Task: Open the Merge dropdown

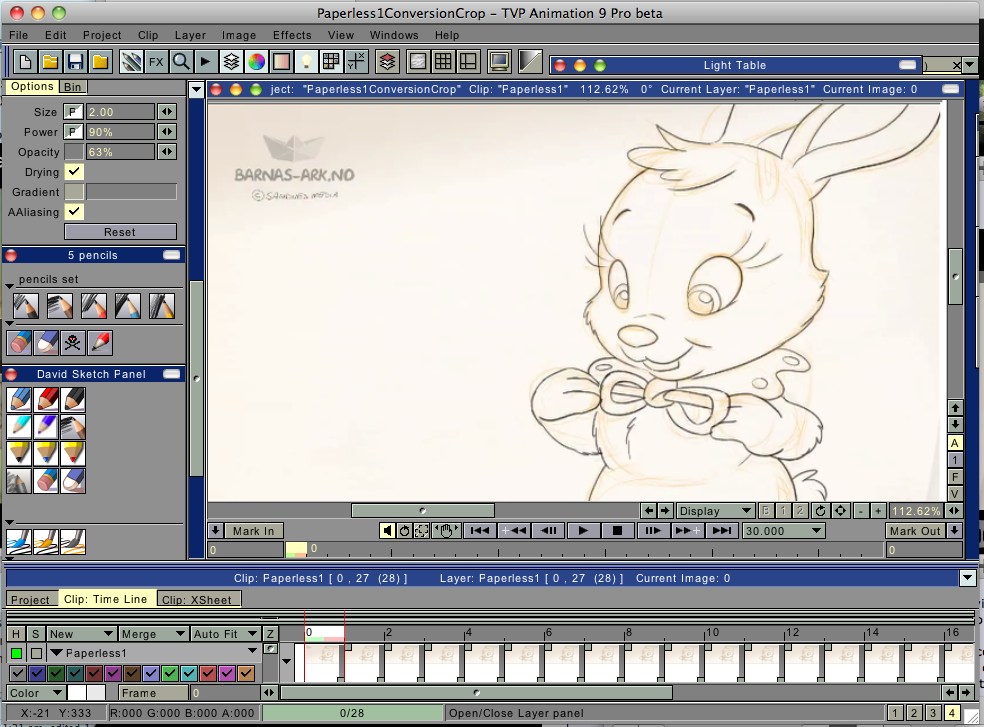Action: [152, 634]
